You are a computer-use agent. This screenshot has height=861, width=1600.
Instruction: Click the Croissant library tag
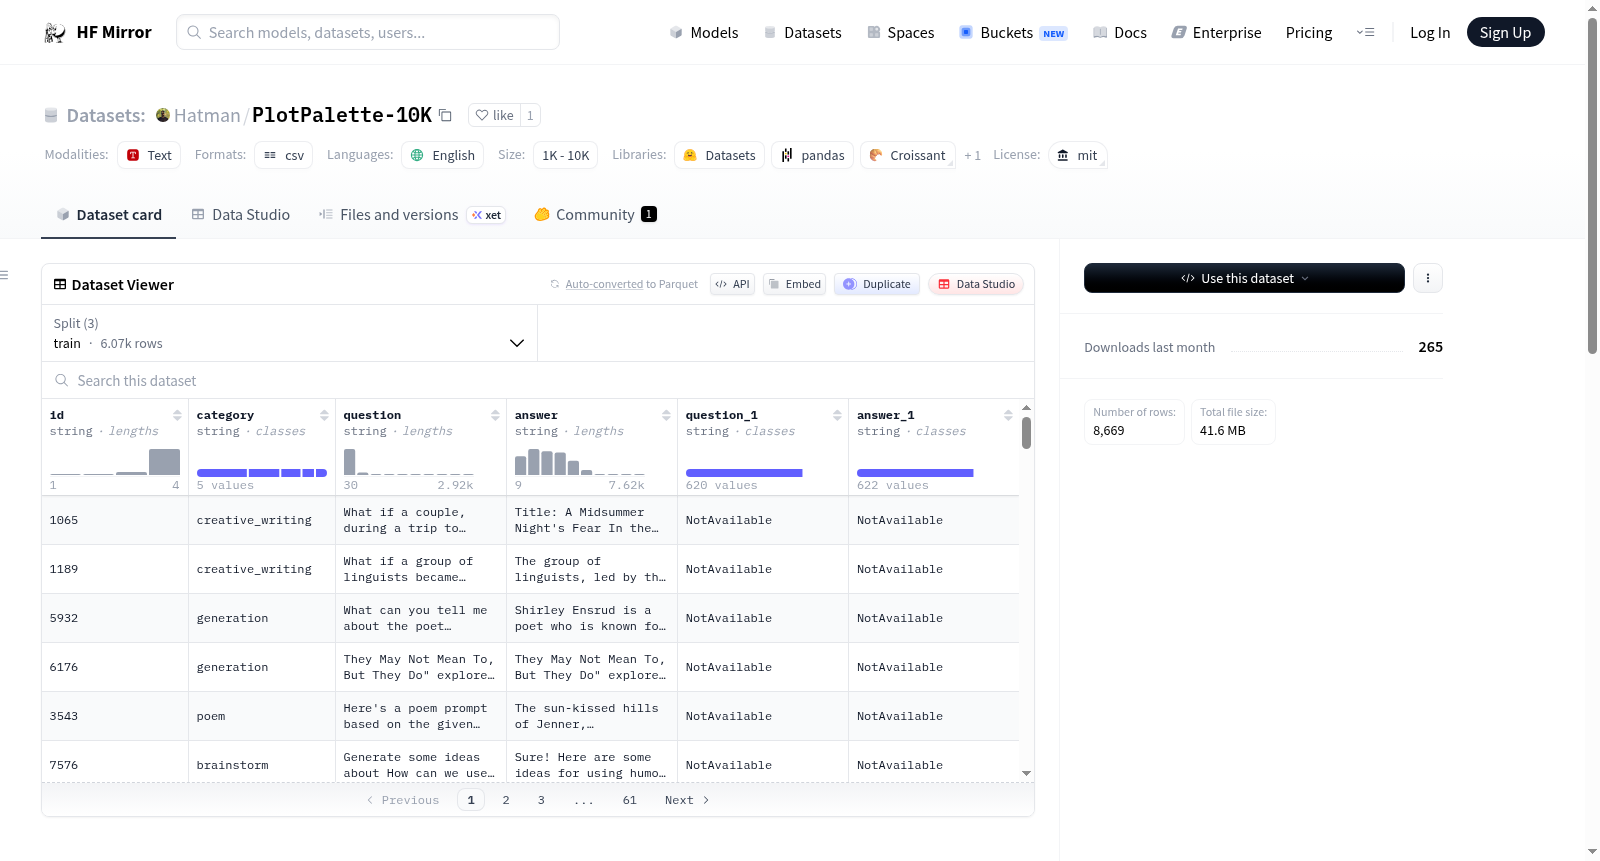pyautogui.click(x=907, y=155)
